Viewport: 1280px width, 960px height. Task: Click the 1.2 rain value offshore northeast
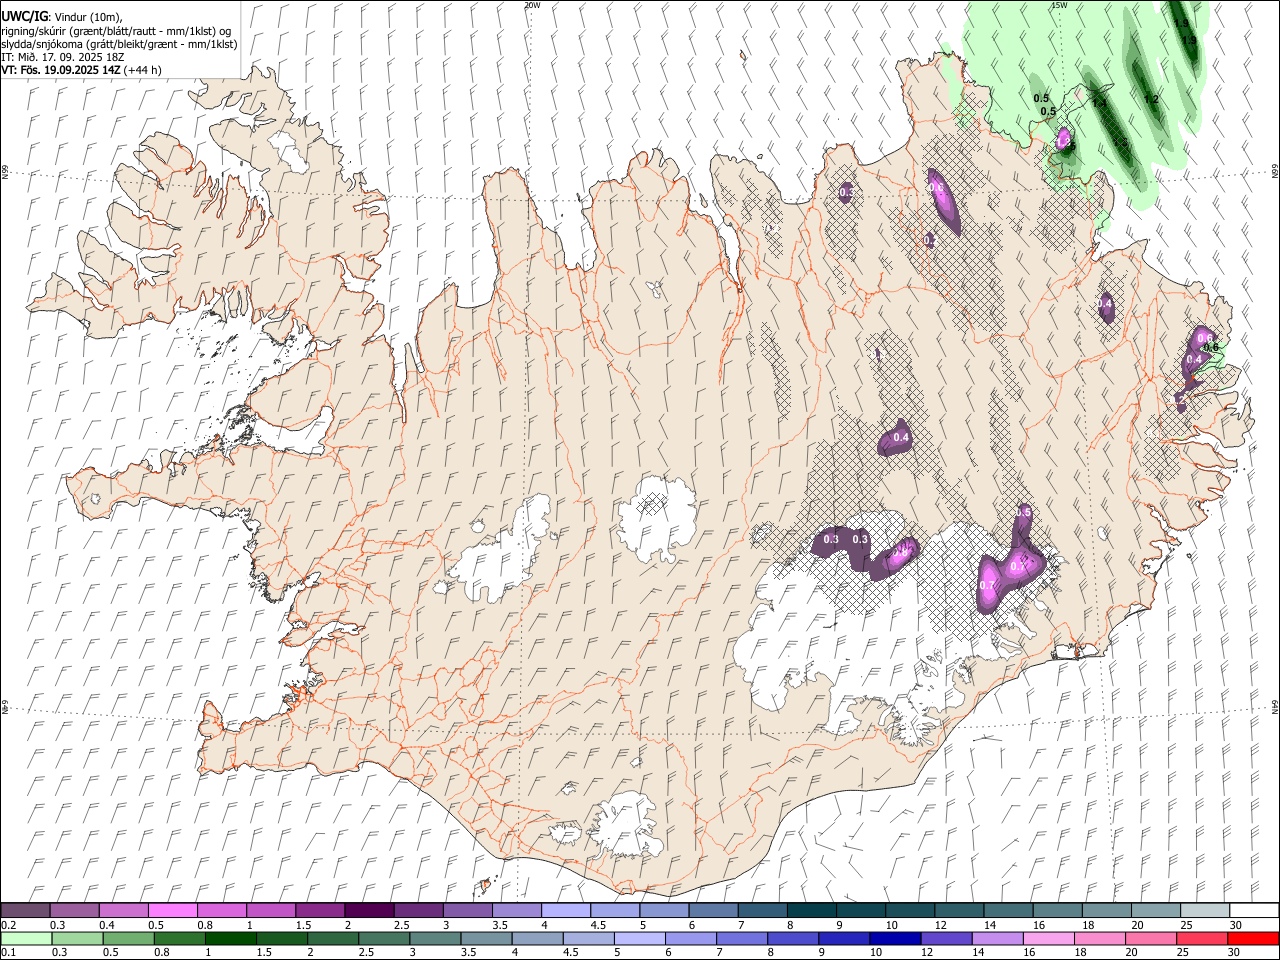(x=1151, y=99)
